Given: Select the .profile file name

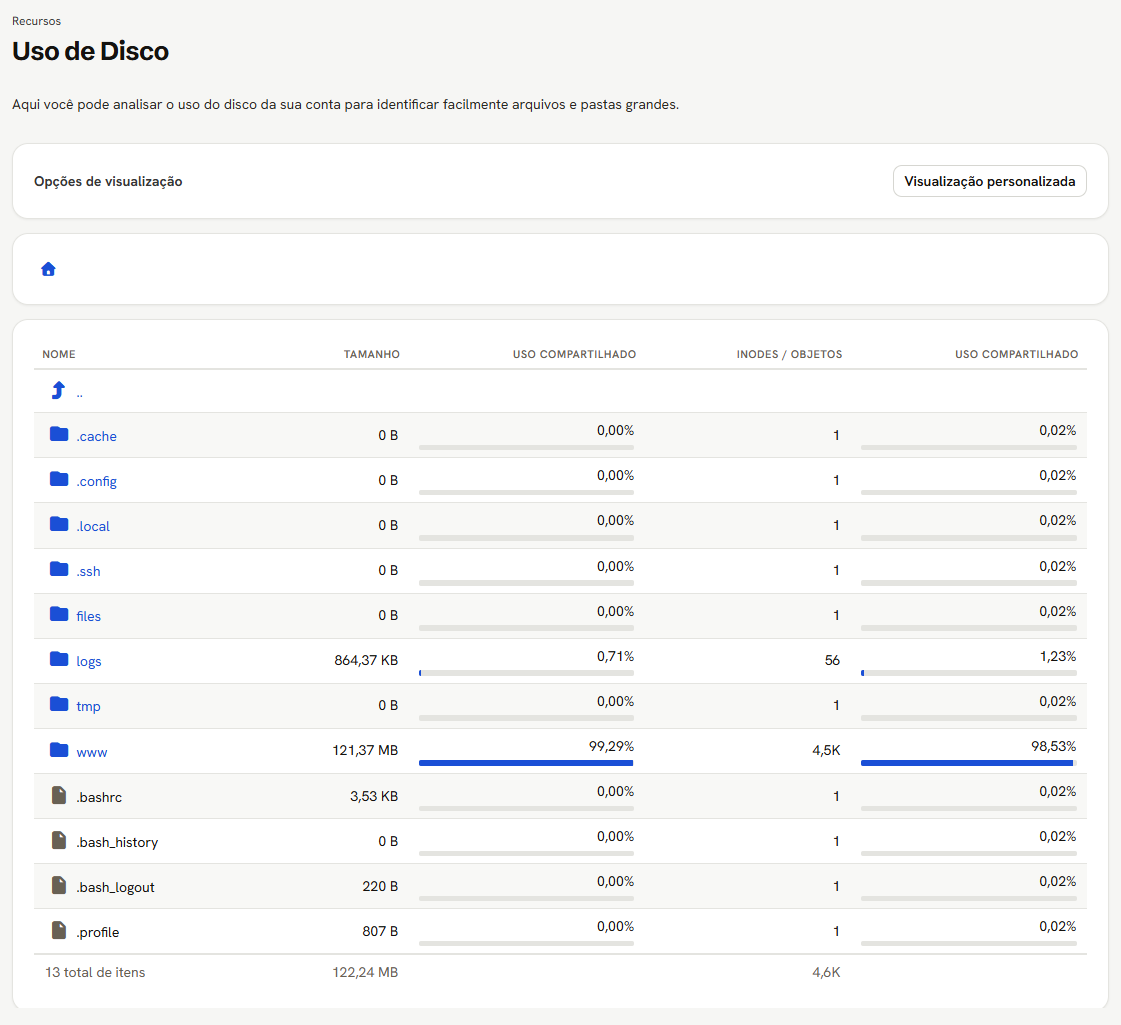Looking at the screenshot, I should tap(98, 932).
